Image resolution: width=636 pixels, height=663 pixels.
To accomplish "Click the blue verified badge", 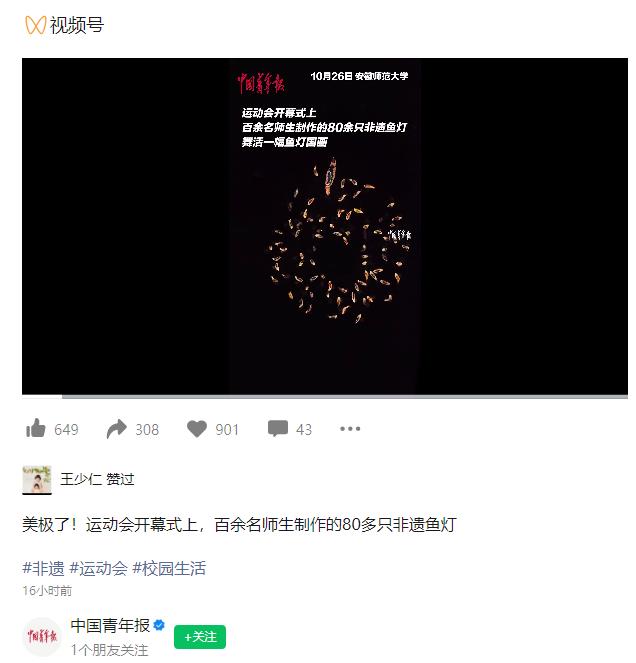I will (x=159, y=625).
